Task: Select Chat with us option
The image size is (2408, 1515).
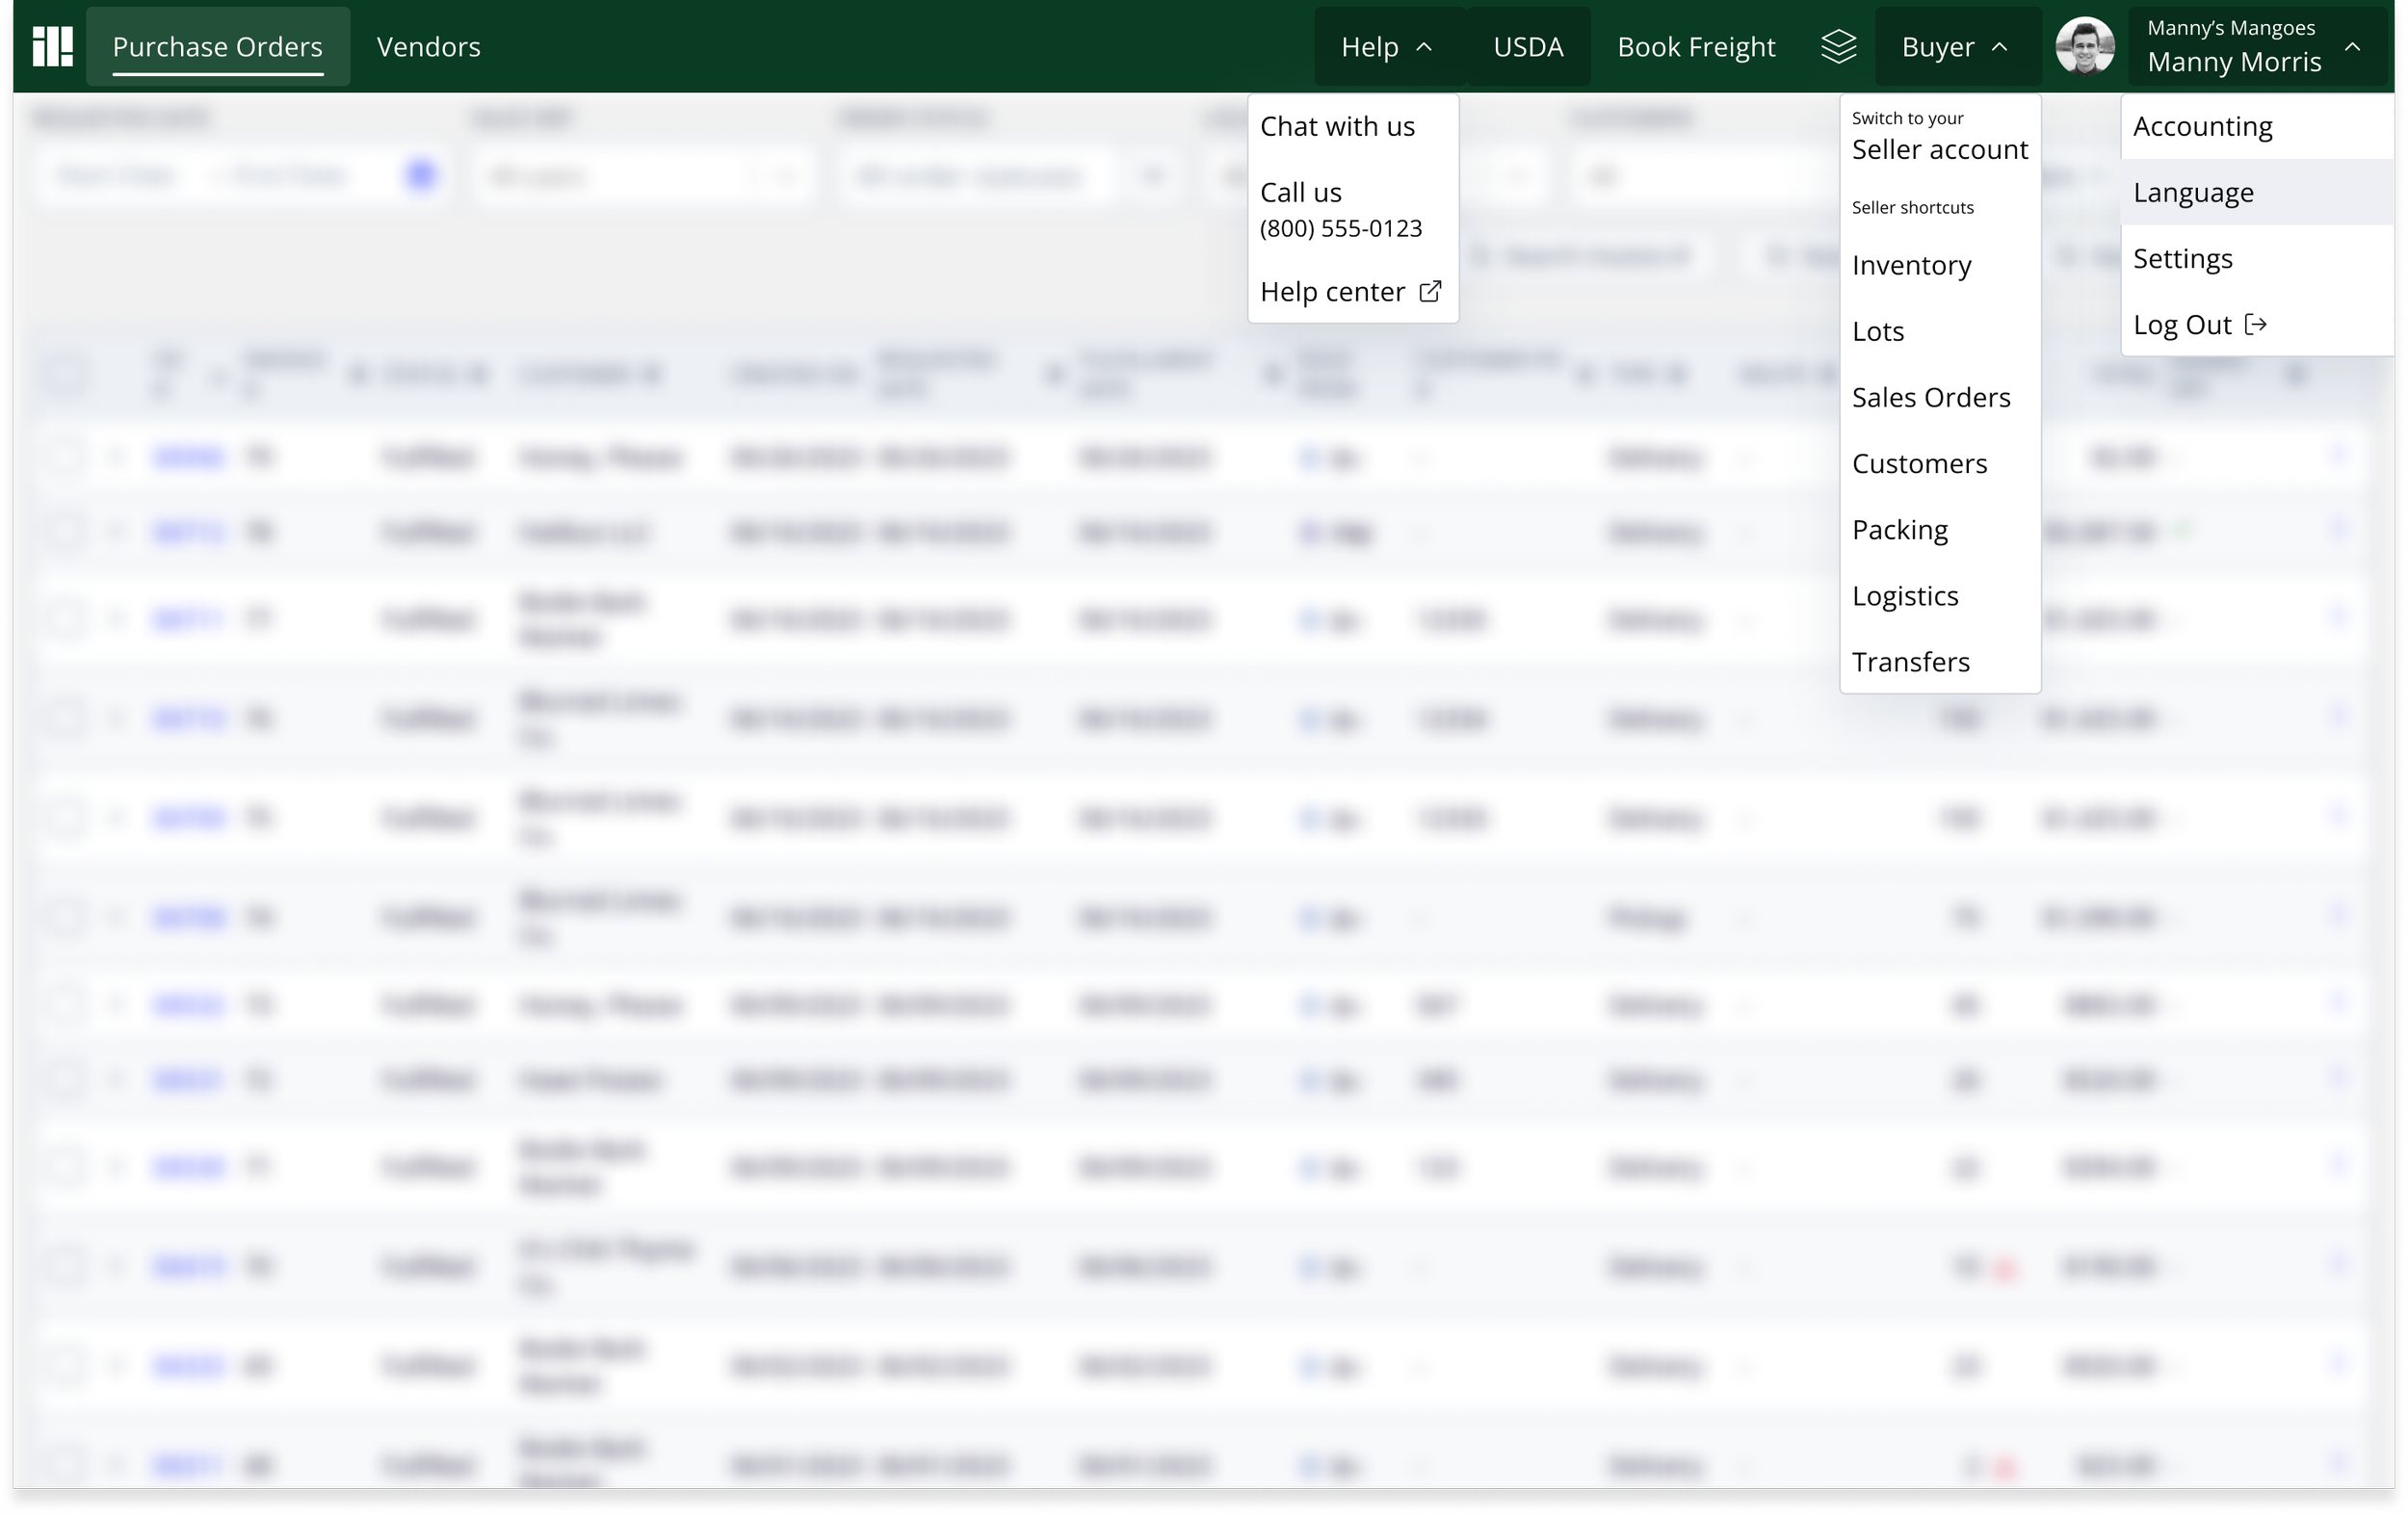Action: [x=1337, y=127]
